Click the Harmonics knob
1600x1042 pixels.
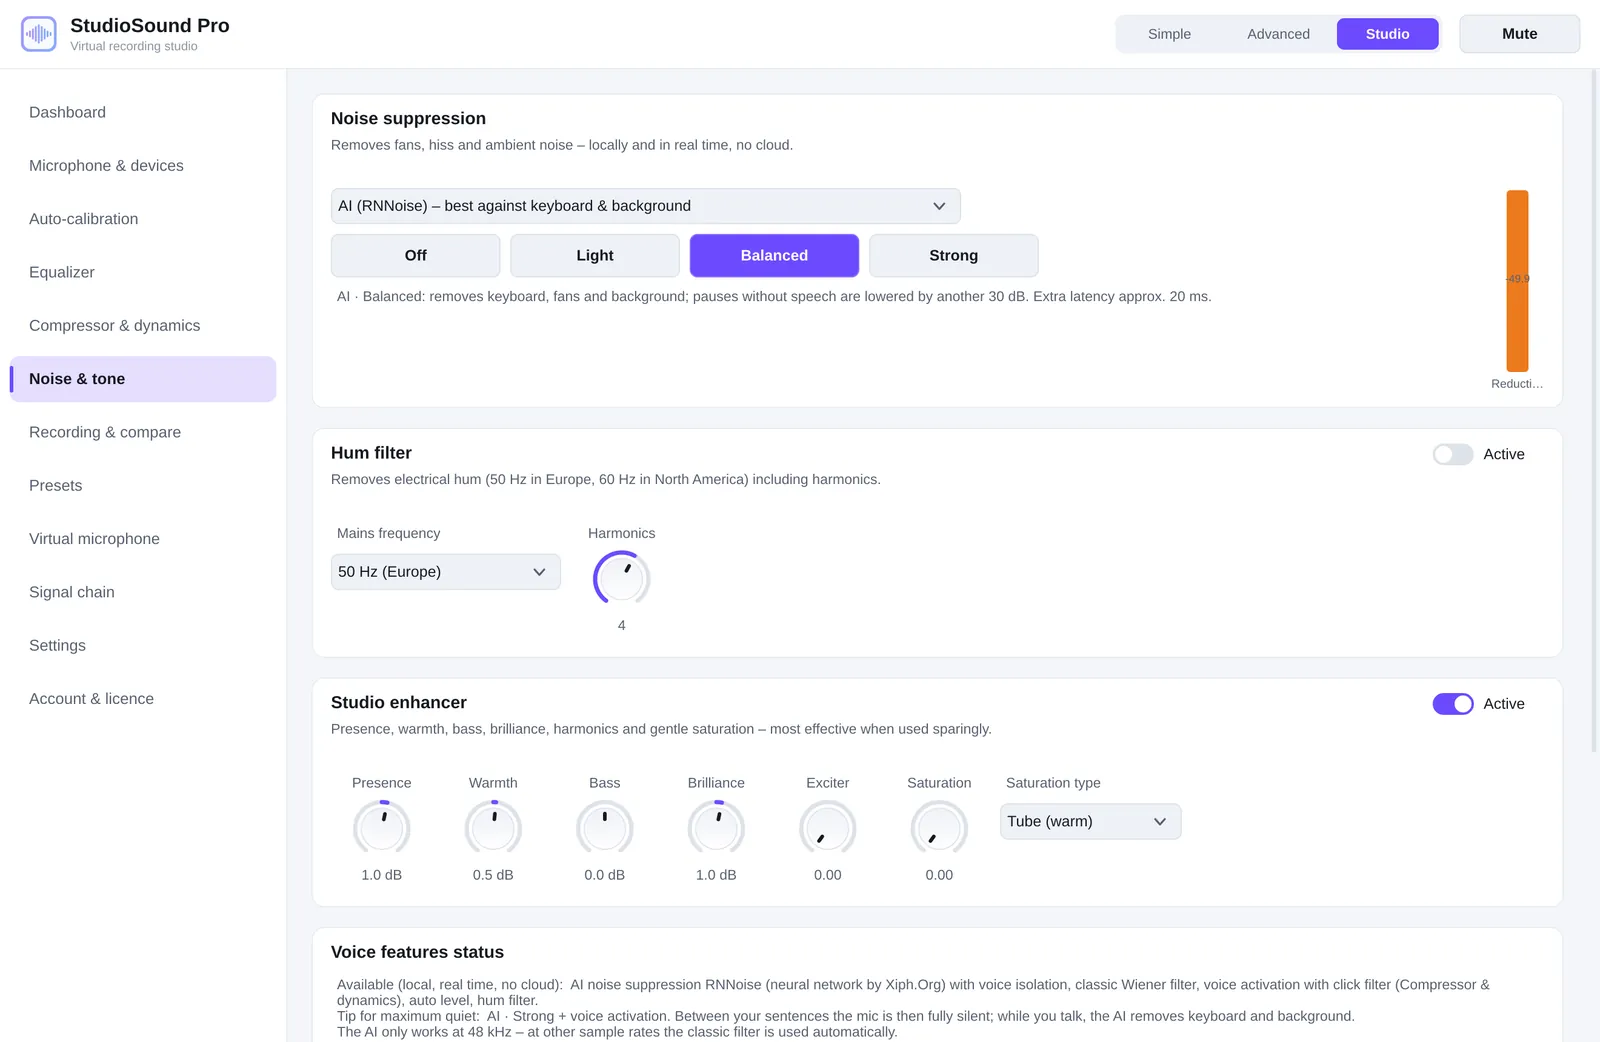[x=622, y=578]
